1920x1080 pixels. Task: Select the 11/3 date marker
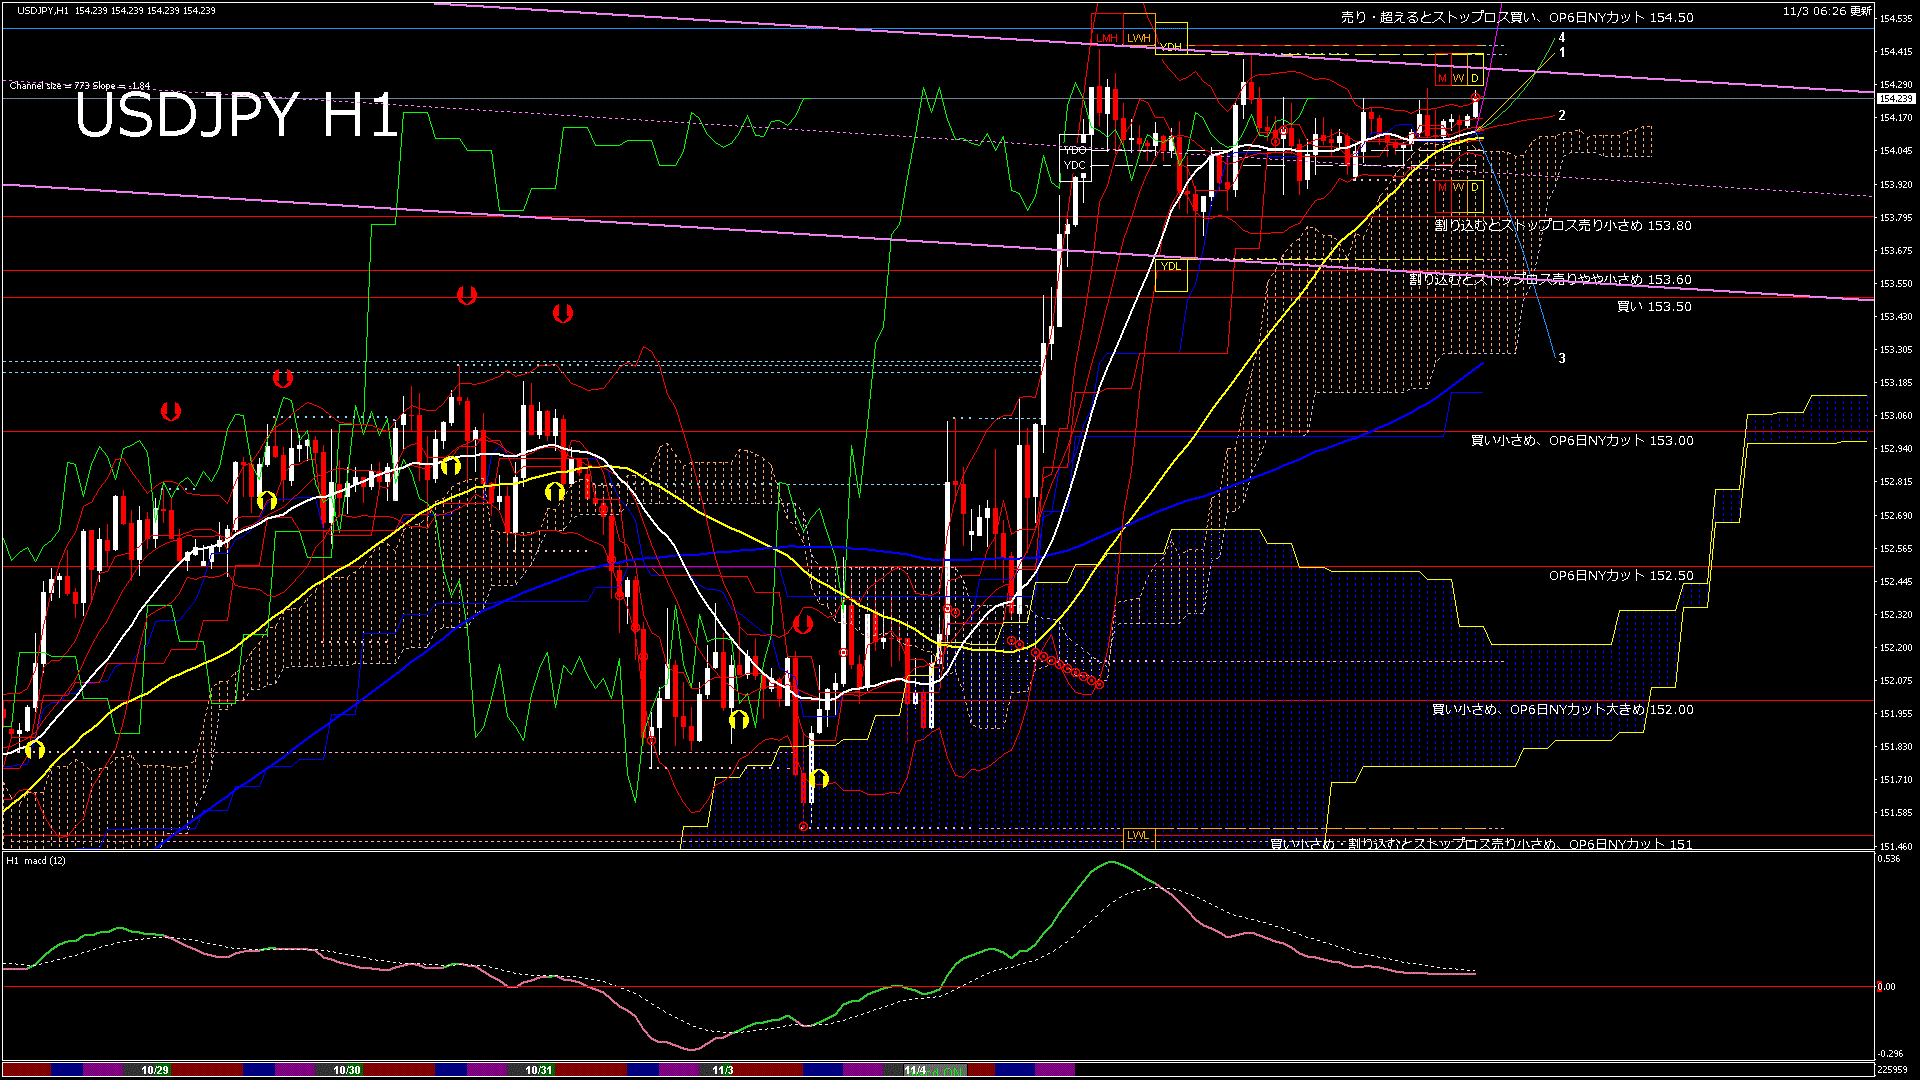(x=722, y=1070)
